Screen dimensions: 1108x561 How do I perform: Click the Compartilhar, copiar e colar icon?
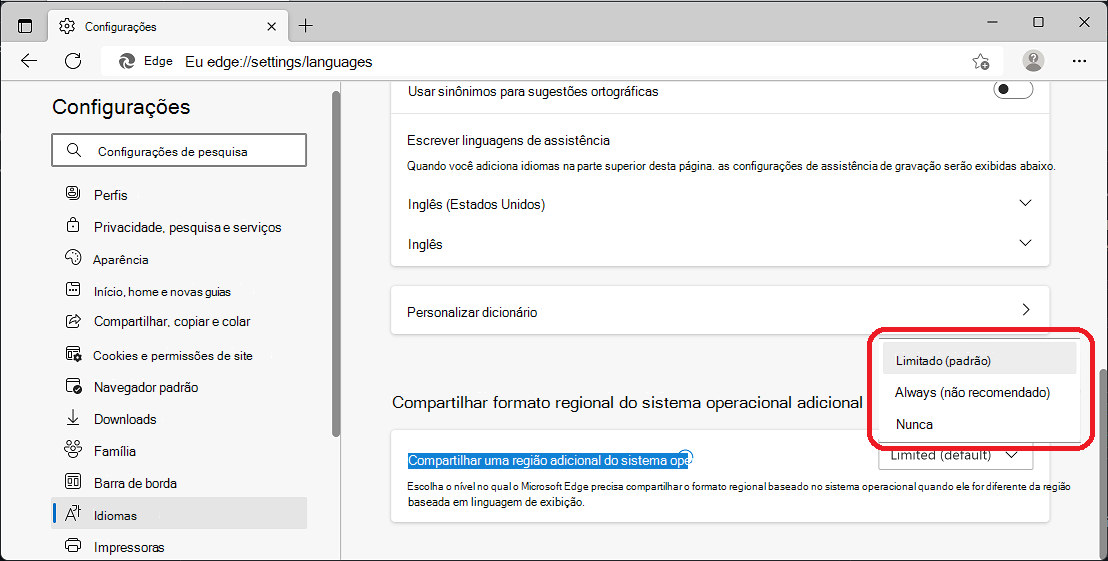tap(73, 321)
